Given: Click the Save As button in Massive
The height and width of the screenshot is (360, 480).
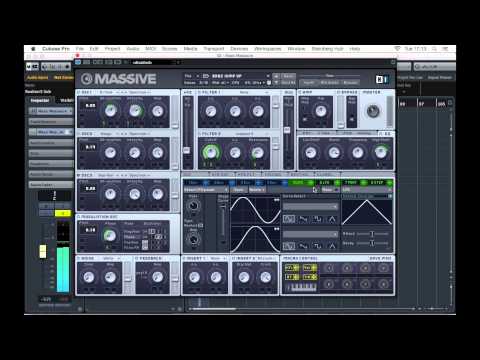Looking at the screenshot, I should [x=289, y=82].
